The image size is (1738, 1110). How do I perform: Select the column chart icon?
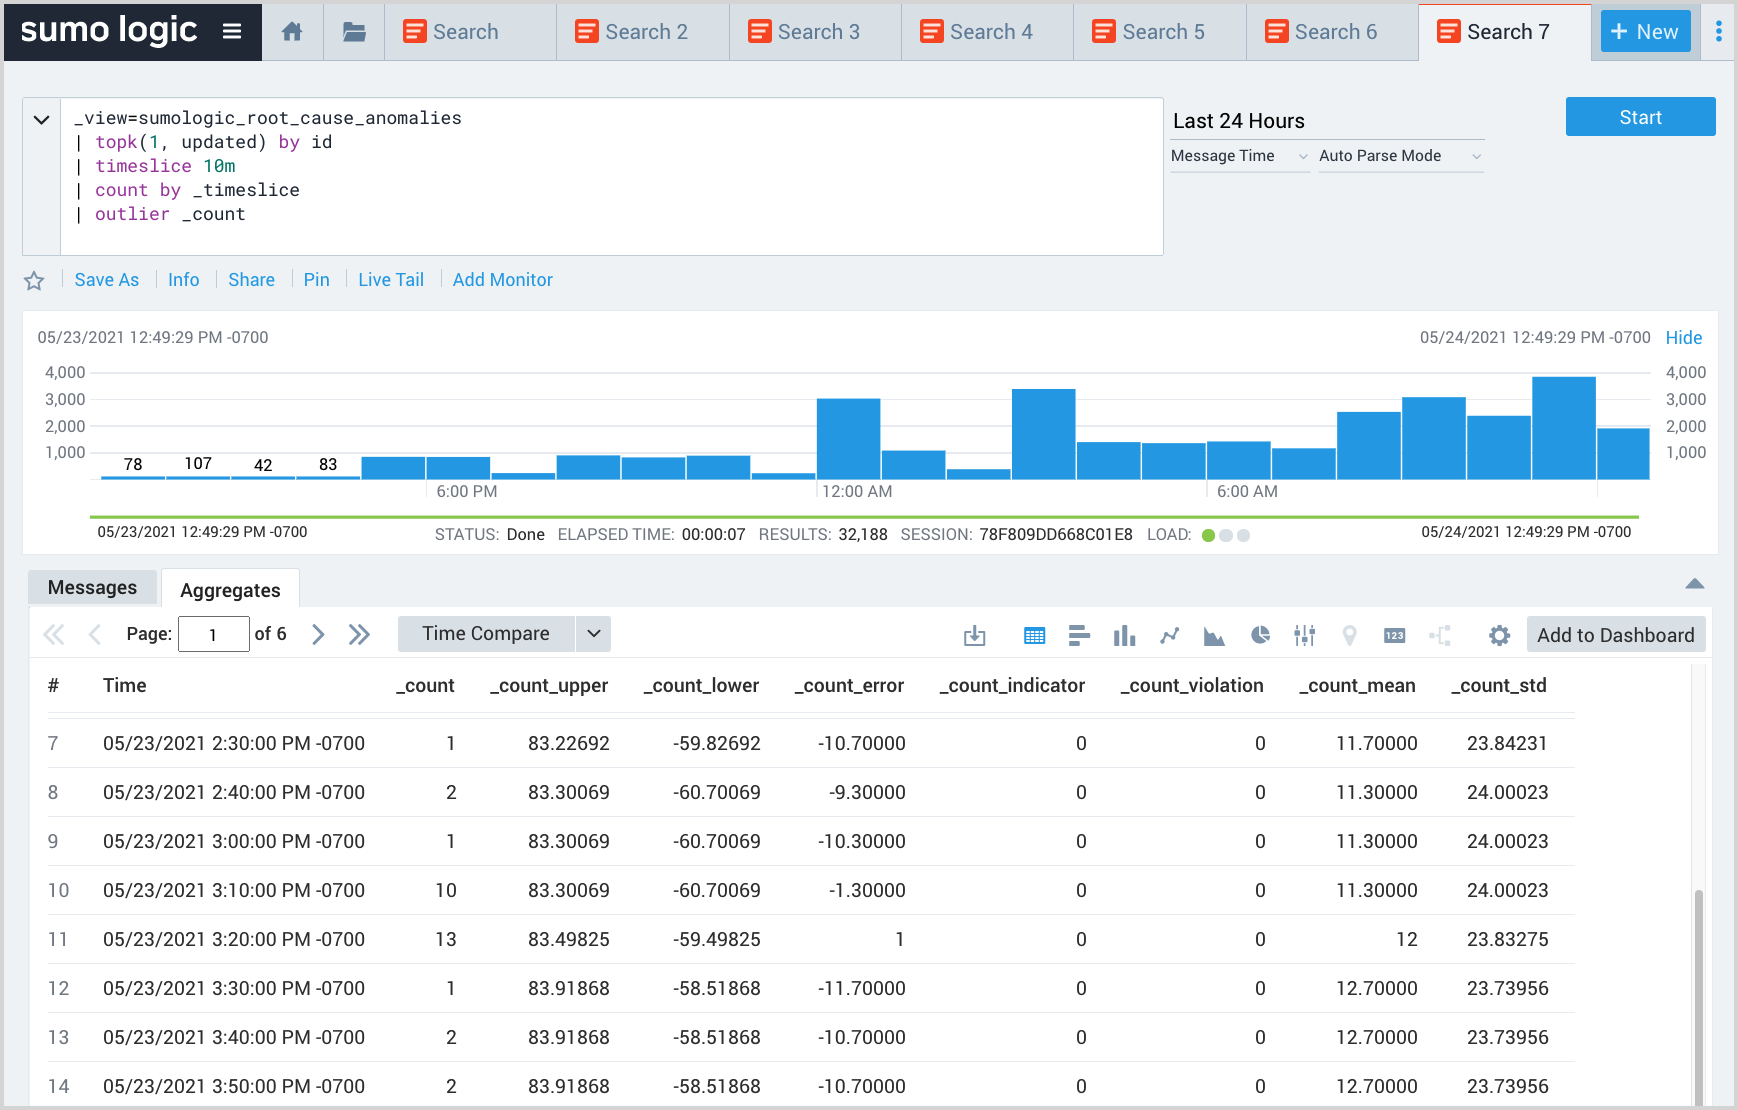1124,635
